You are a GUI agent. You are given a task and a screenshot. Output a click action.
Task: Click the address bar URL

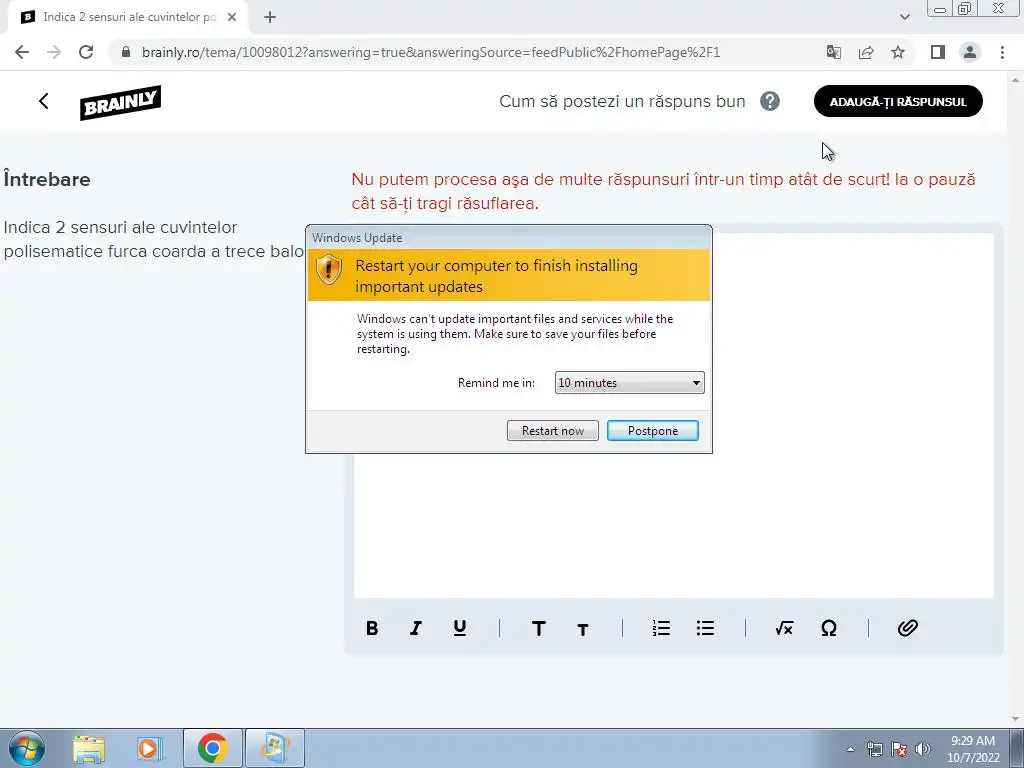coord(431,52)
